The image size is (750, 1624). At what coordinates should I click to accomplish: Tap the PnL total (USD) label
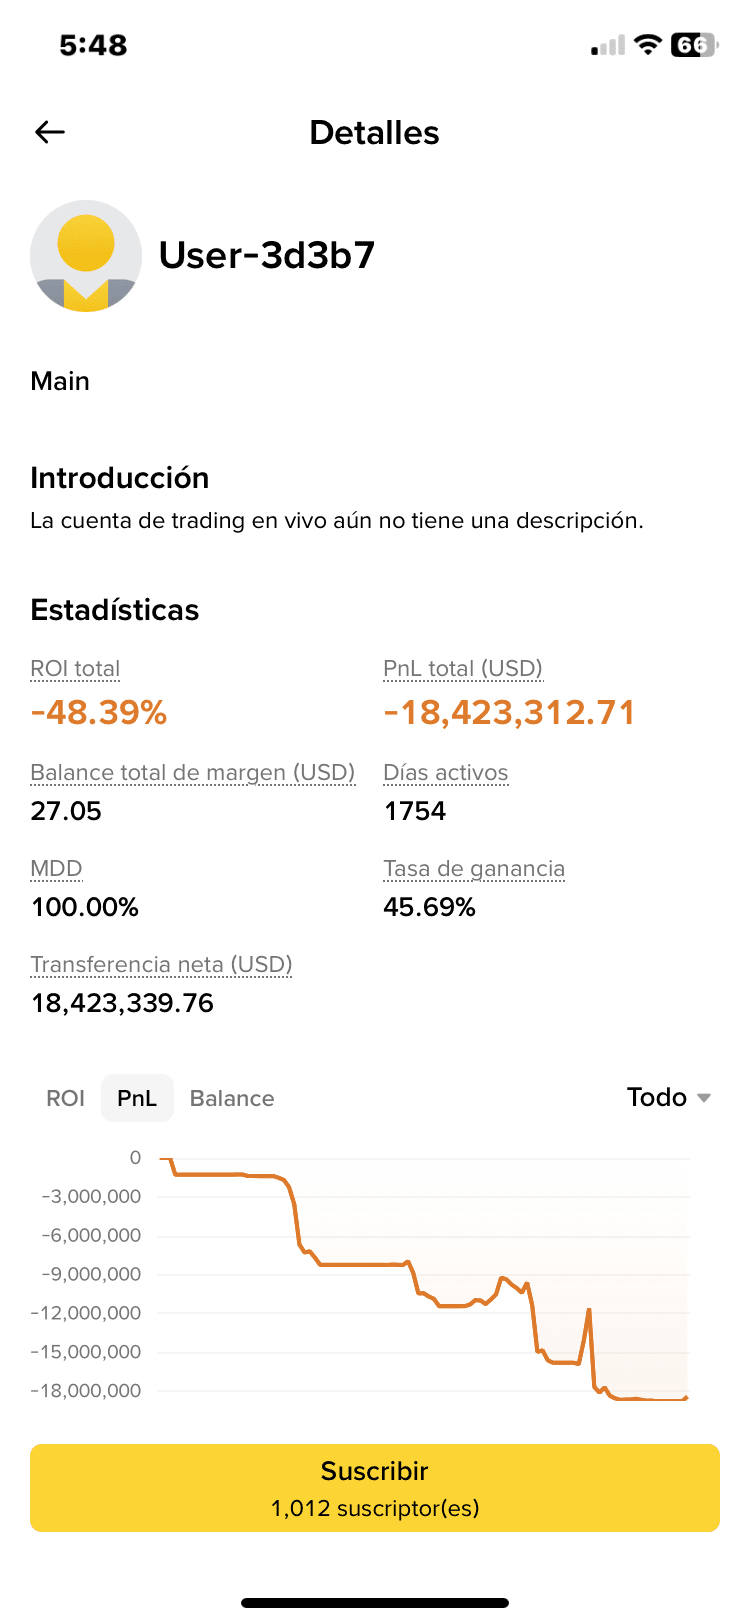[463, 668]
